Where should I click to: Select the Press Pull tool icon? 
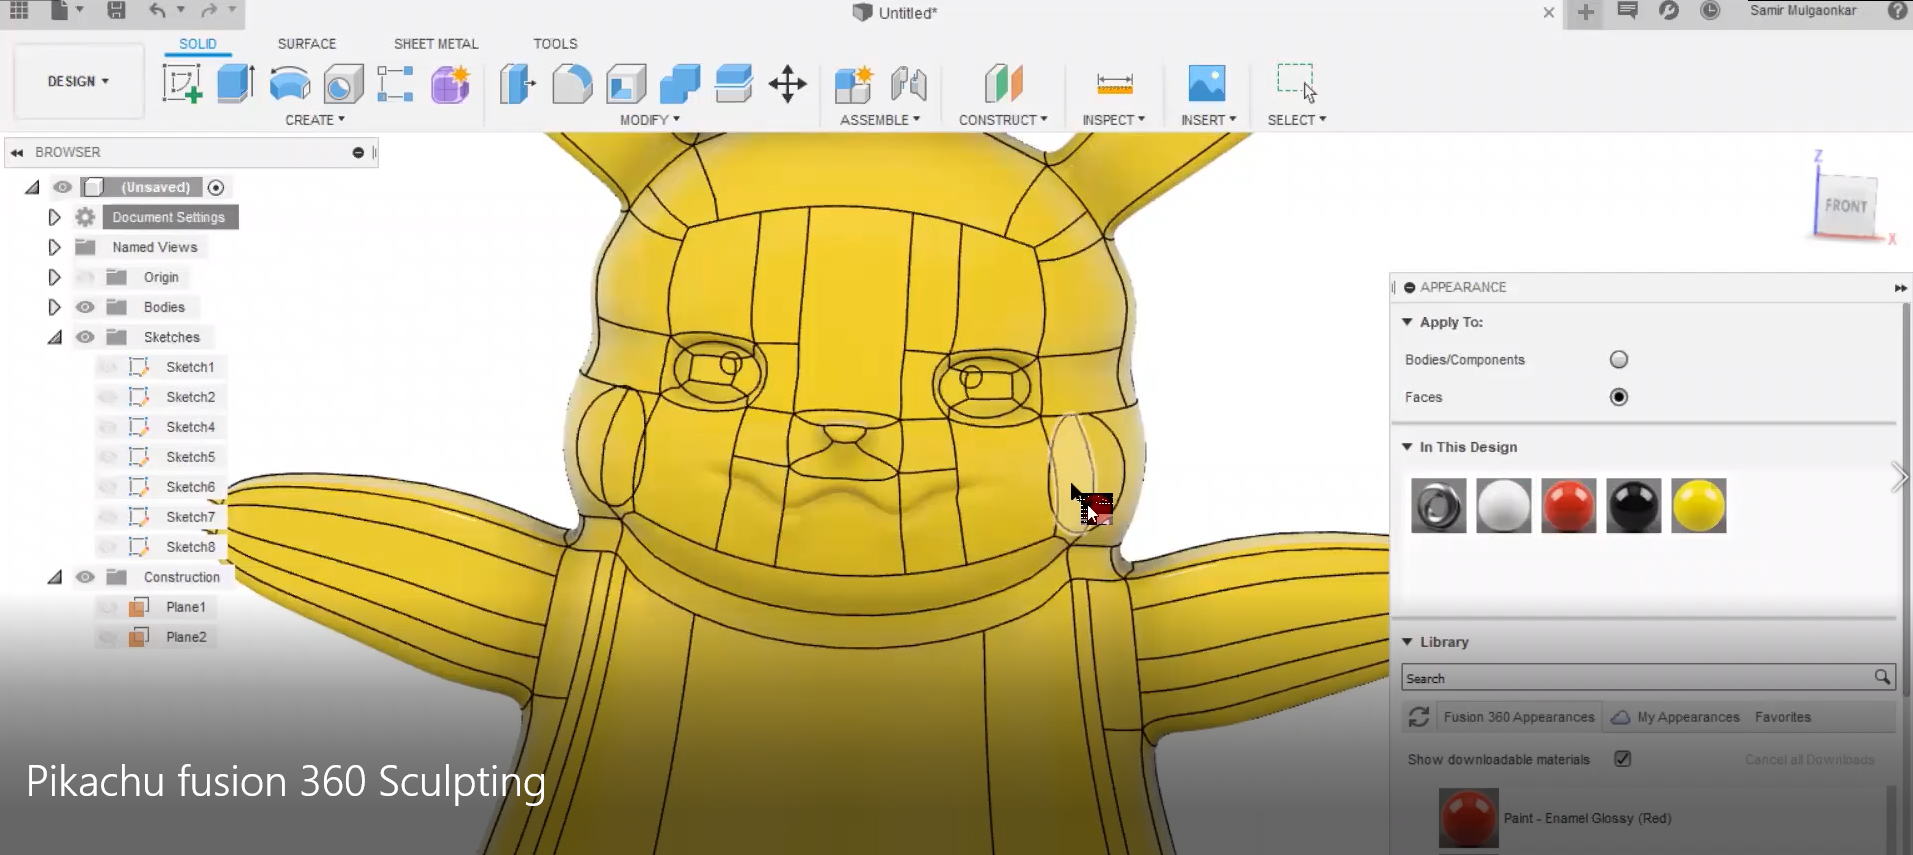point(517,84)
